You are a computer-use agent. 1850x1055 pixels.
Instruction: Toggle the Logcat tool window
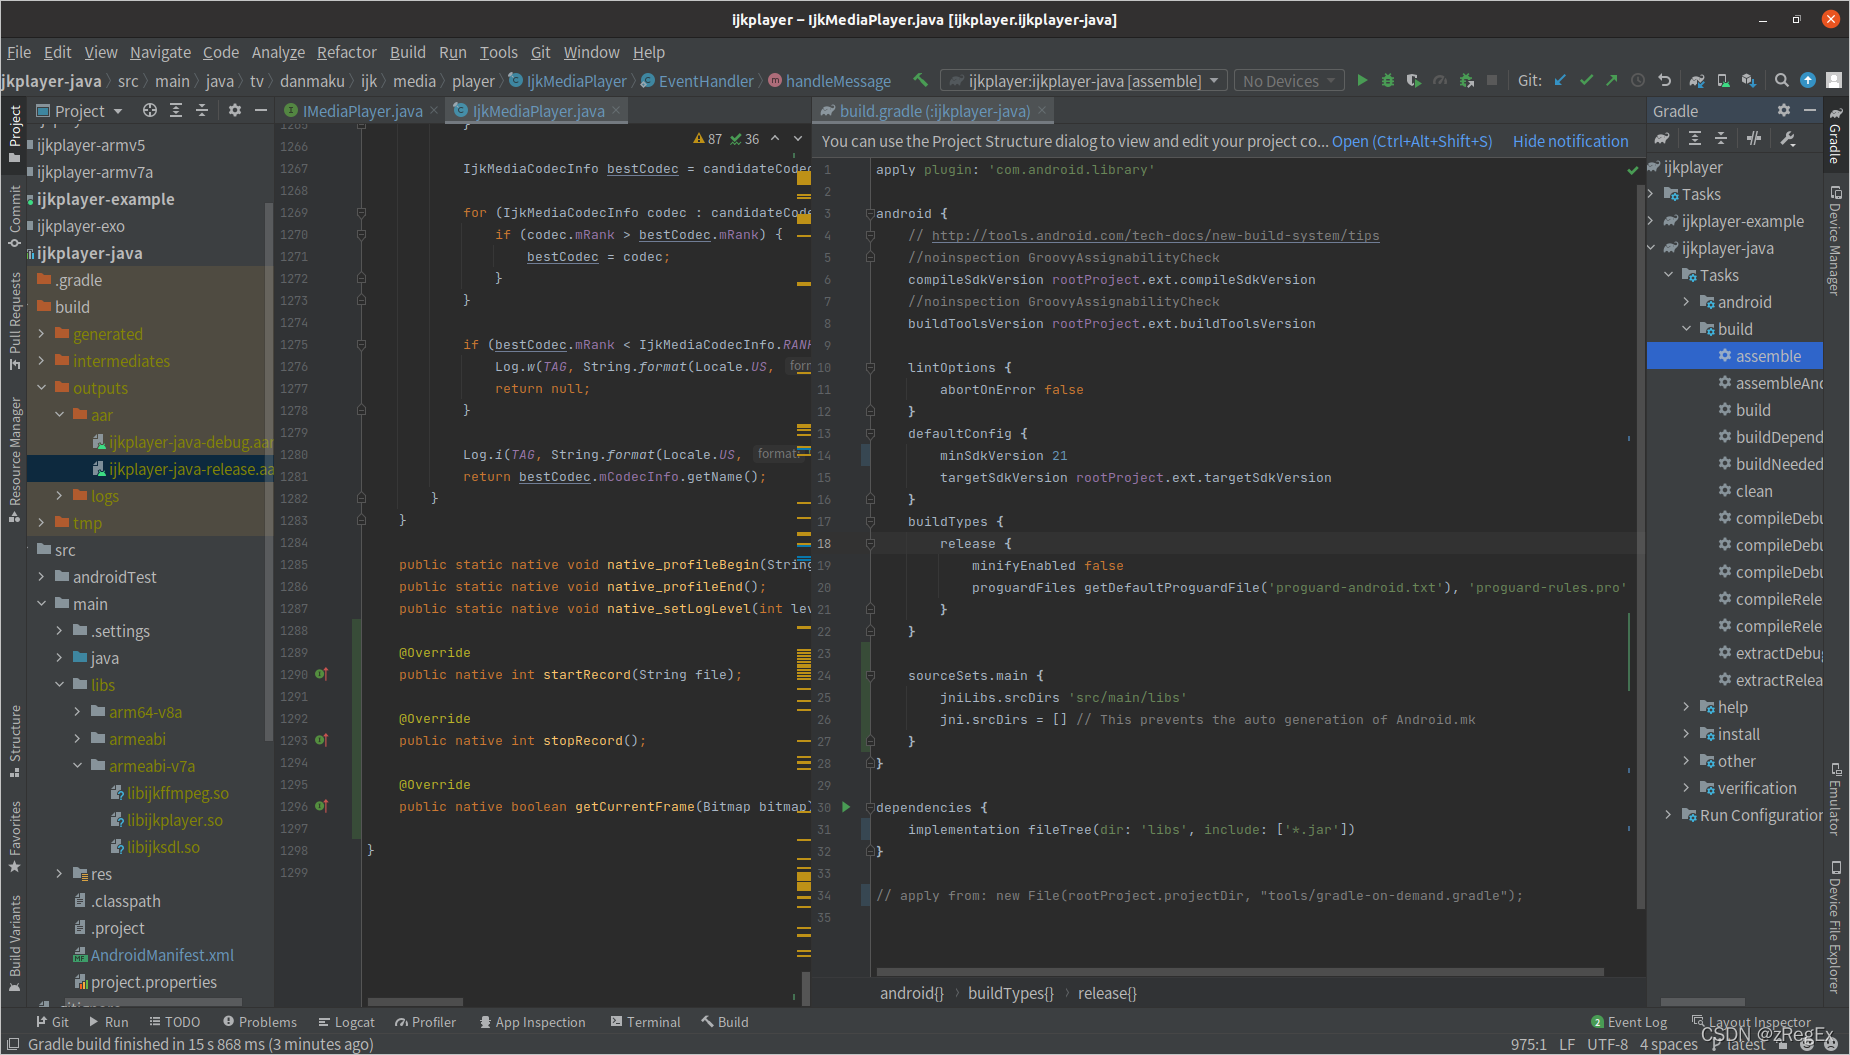pos(346,1022)
